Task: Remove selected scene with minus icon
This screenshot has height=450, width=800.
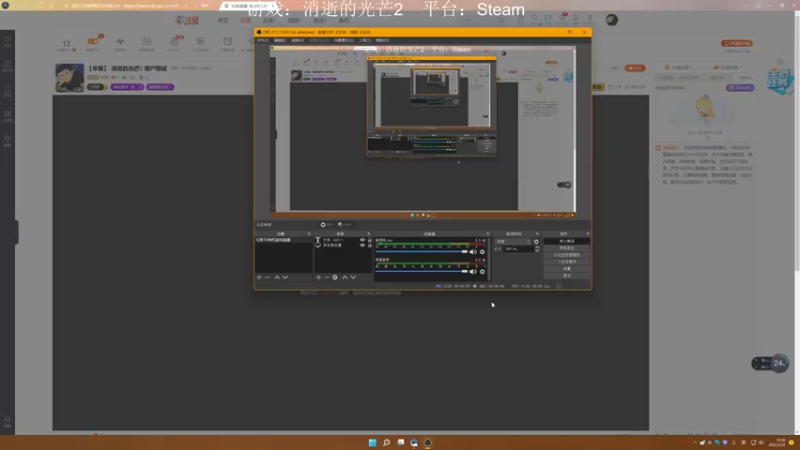Action: (267, 277)
